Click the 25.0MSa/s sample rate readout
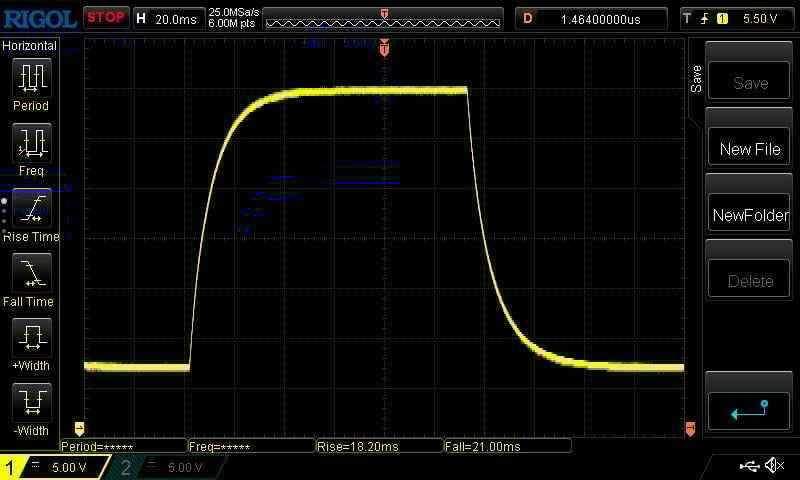800x480 pixels. point(234,12)
